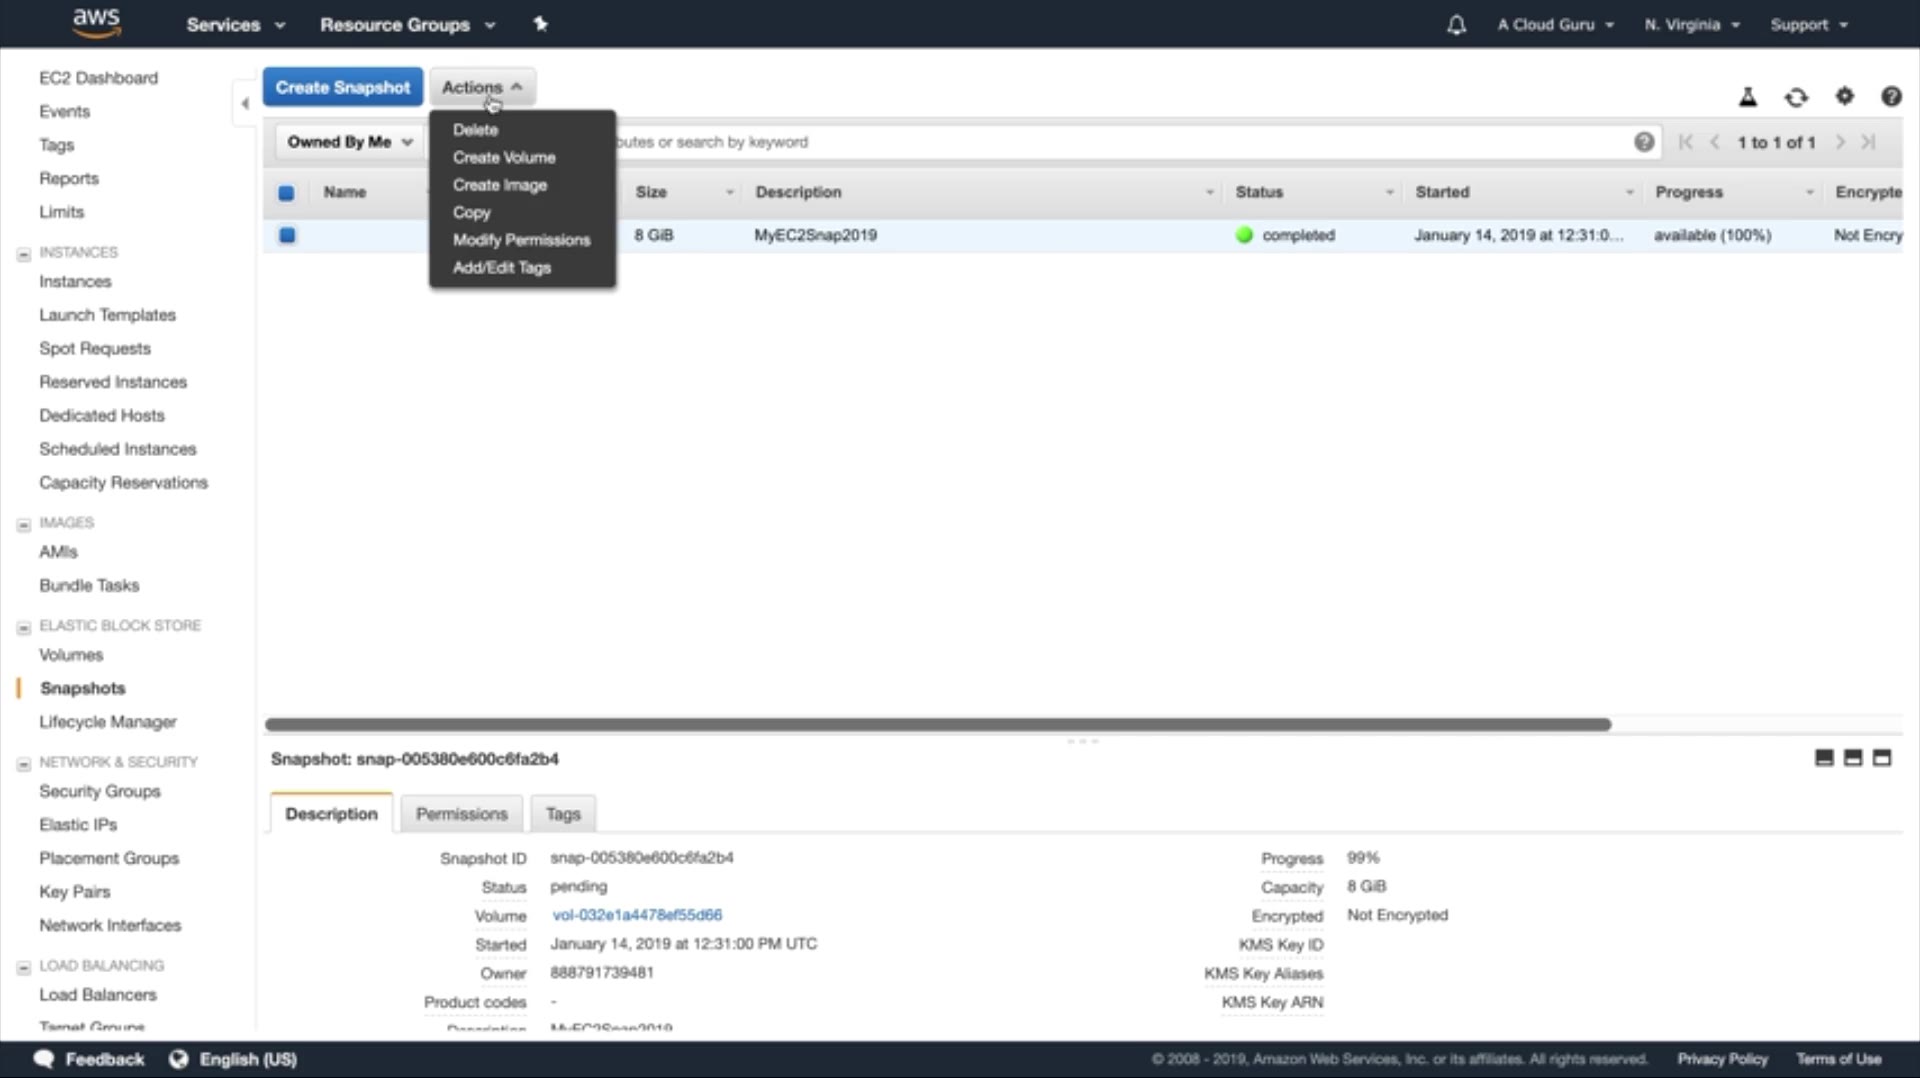Collapse the IMAGES section
The height and width of the screenshot is (1078, 1920).
(23, 524)
